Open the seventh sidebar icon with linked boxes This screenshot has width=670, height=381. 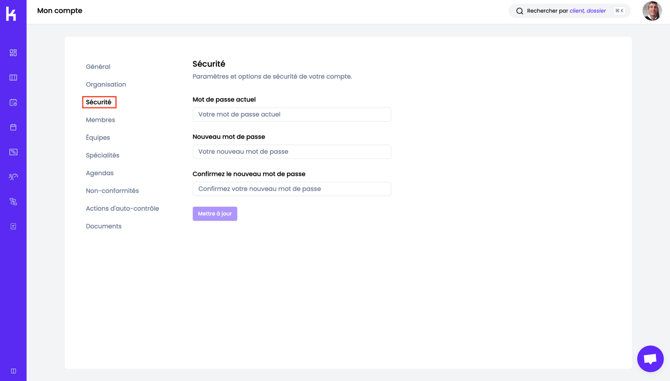13,202
